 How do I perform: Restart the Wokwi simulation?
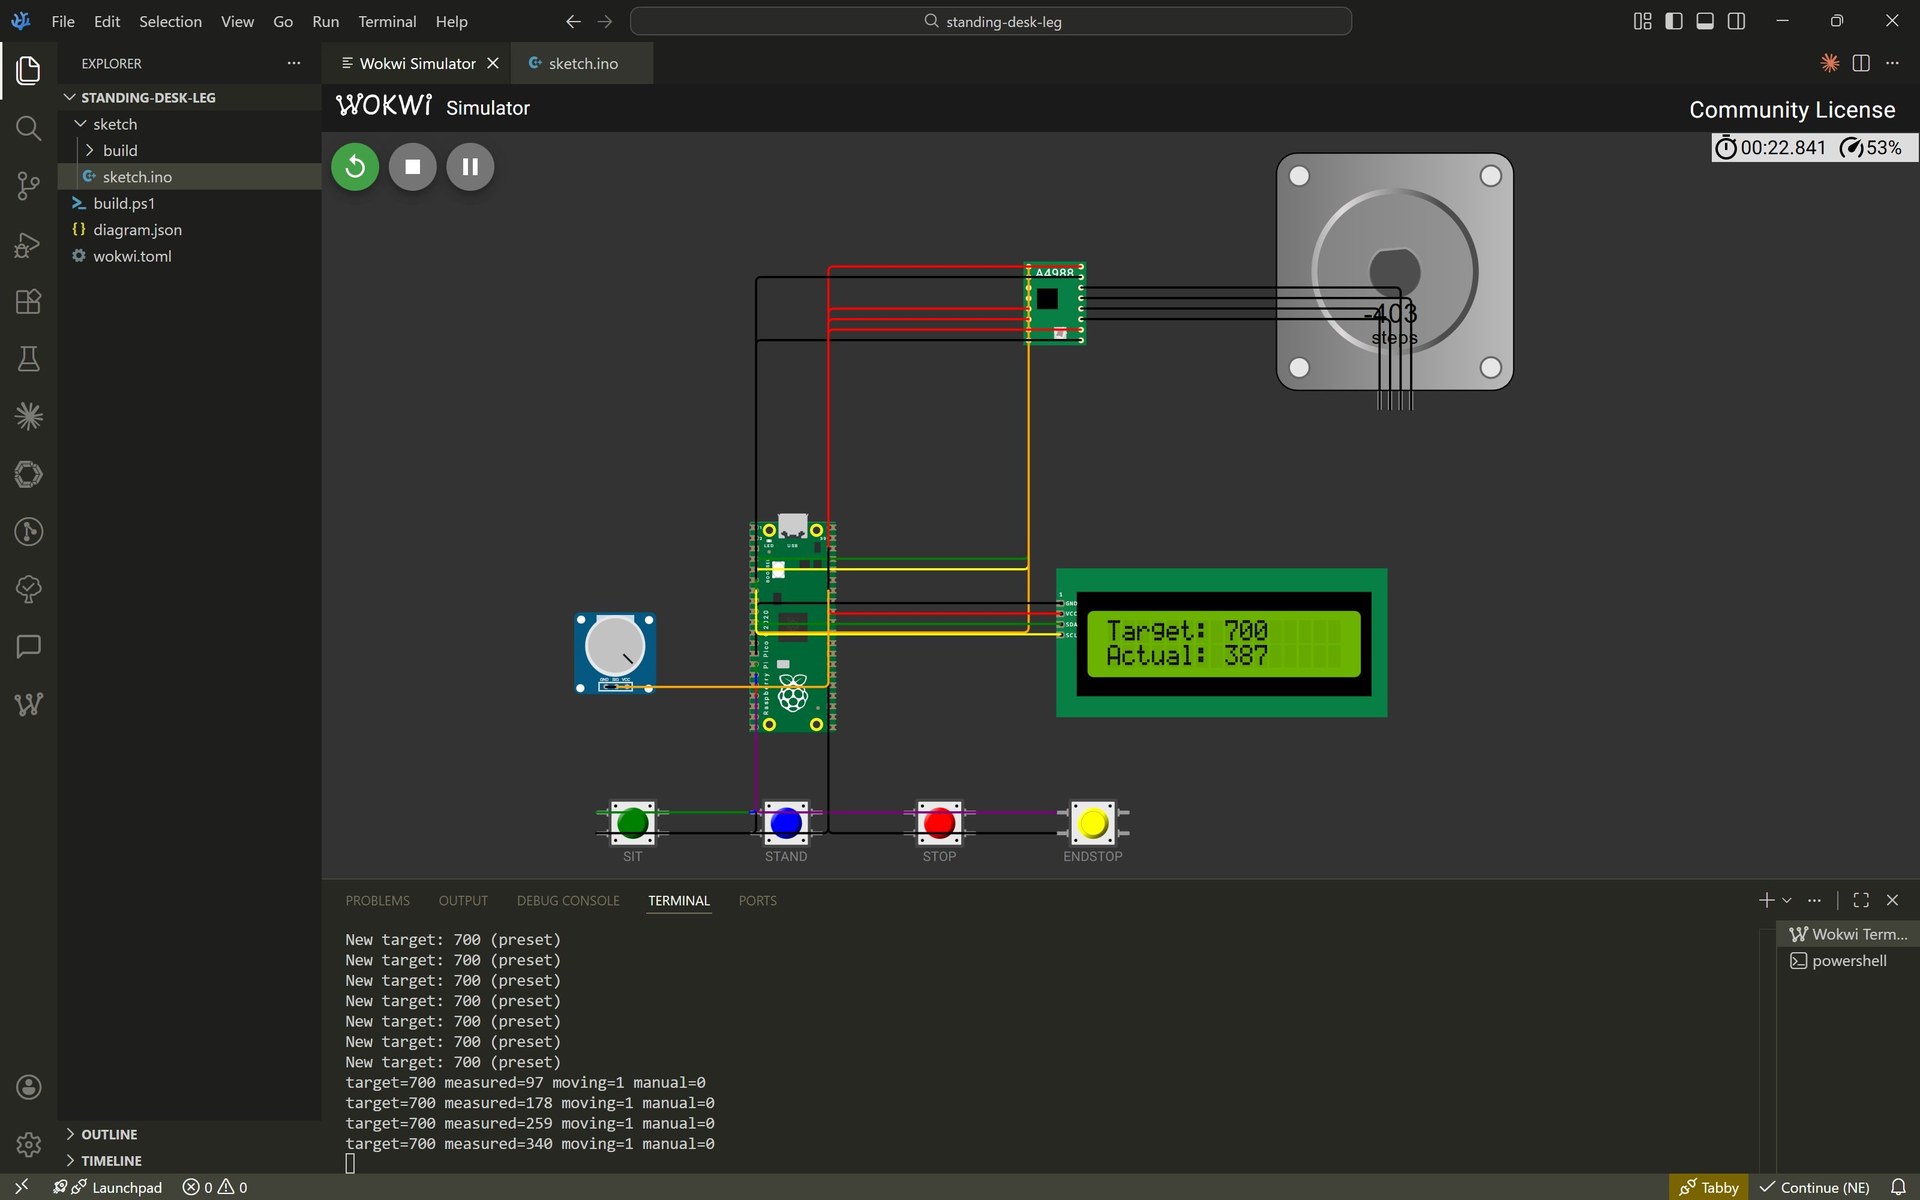(x=354, y=166)
